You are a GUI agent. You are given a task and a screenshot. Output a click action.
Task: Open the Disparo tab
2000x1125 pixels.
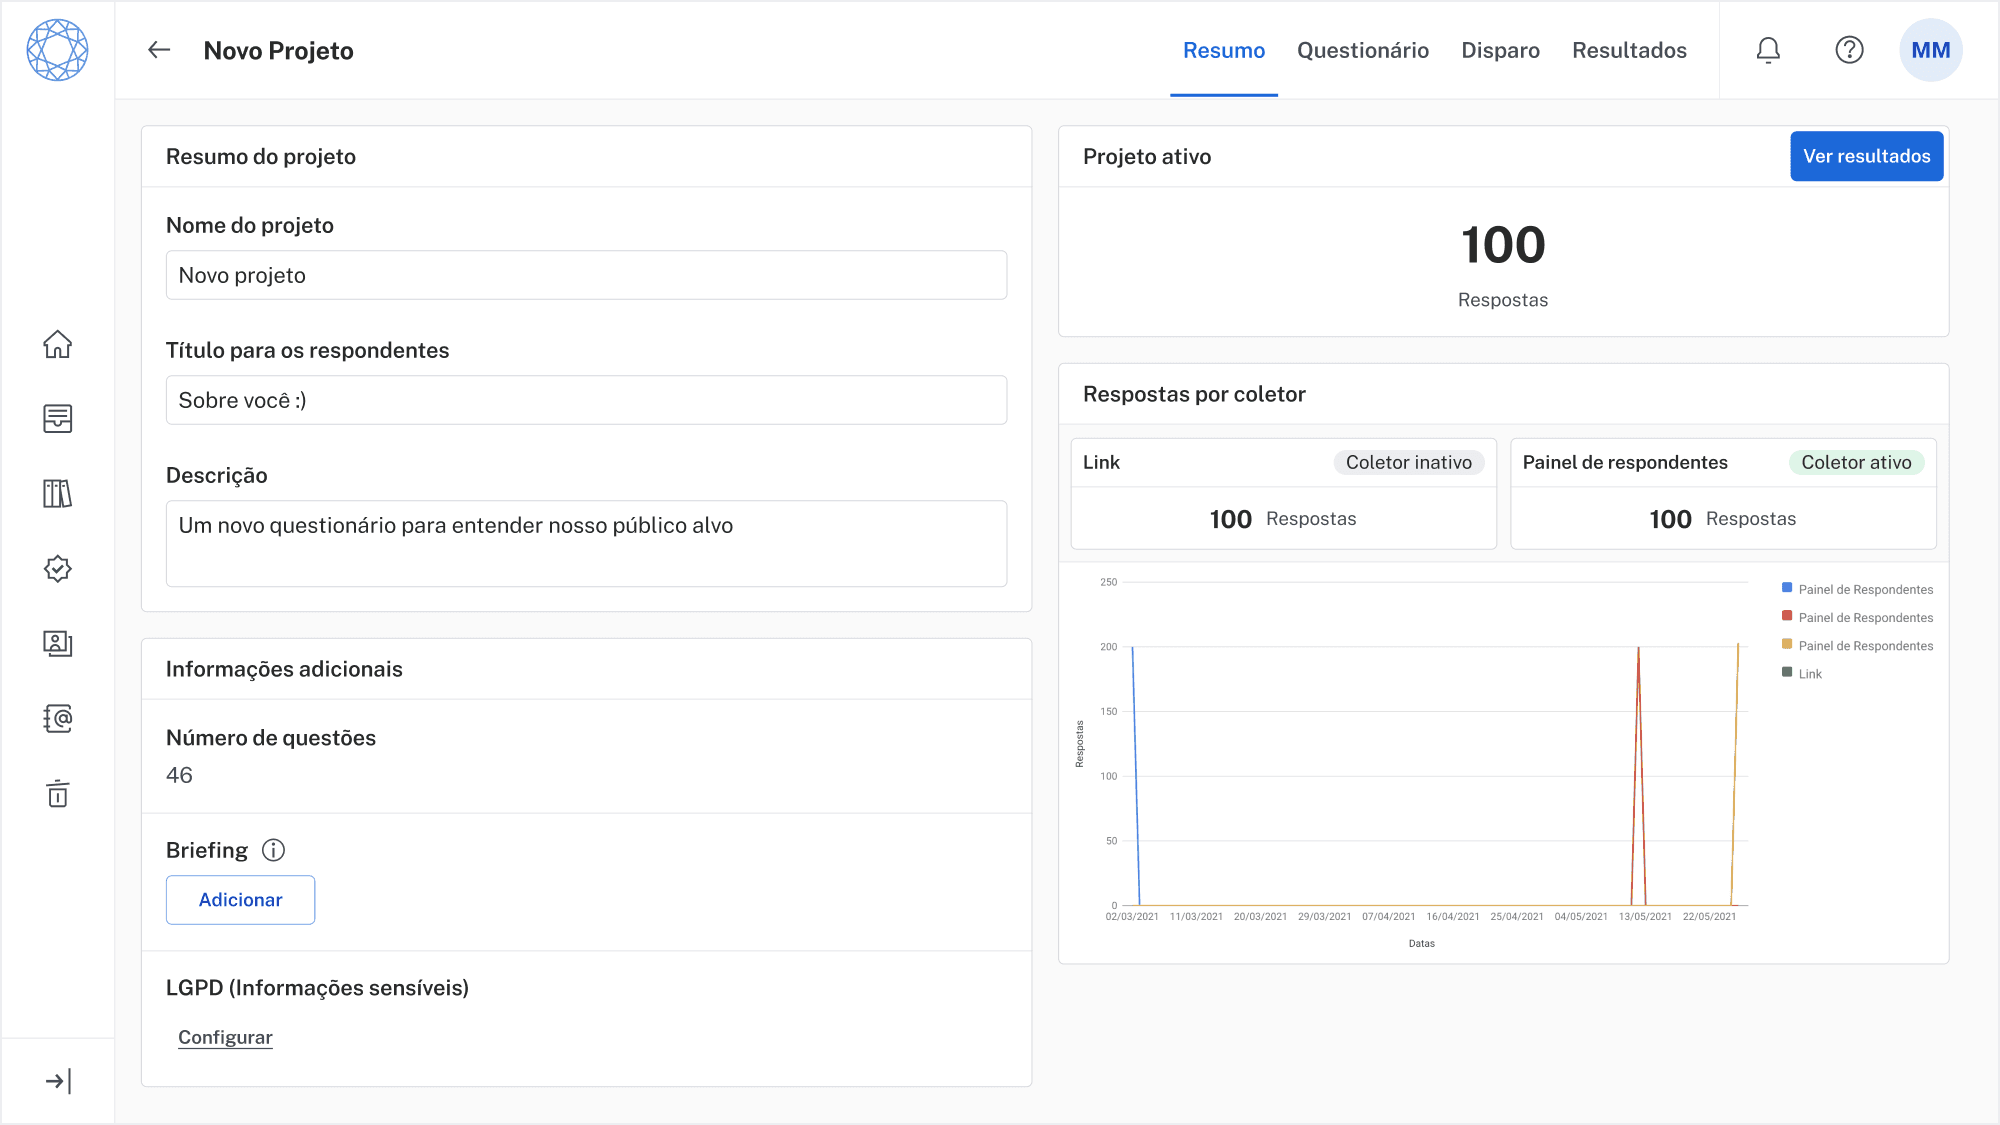click(1500, 50)
